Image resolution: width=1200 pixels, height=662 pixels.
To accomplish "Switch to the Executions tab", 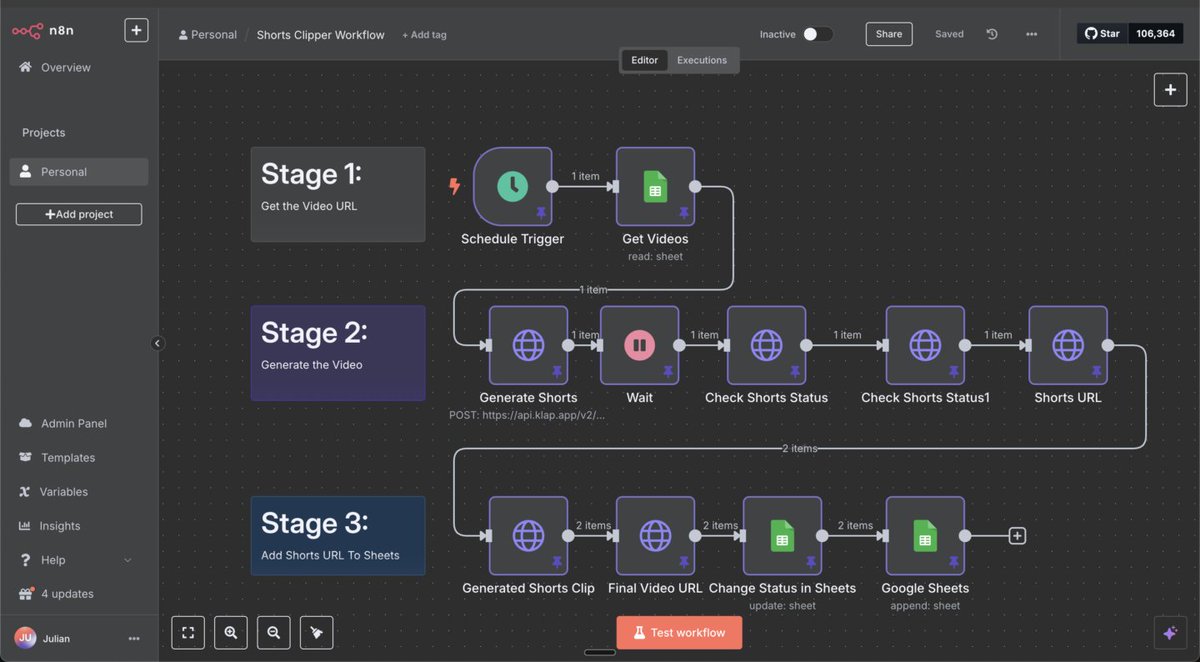I will click(x=702, y=60).
